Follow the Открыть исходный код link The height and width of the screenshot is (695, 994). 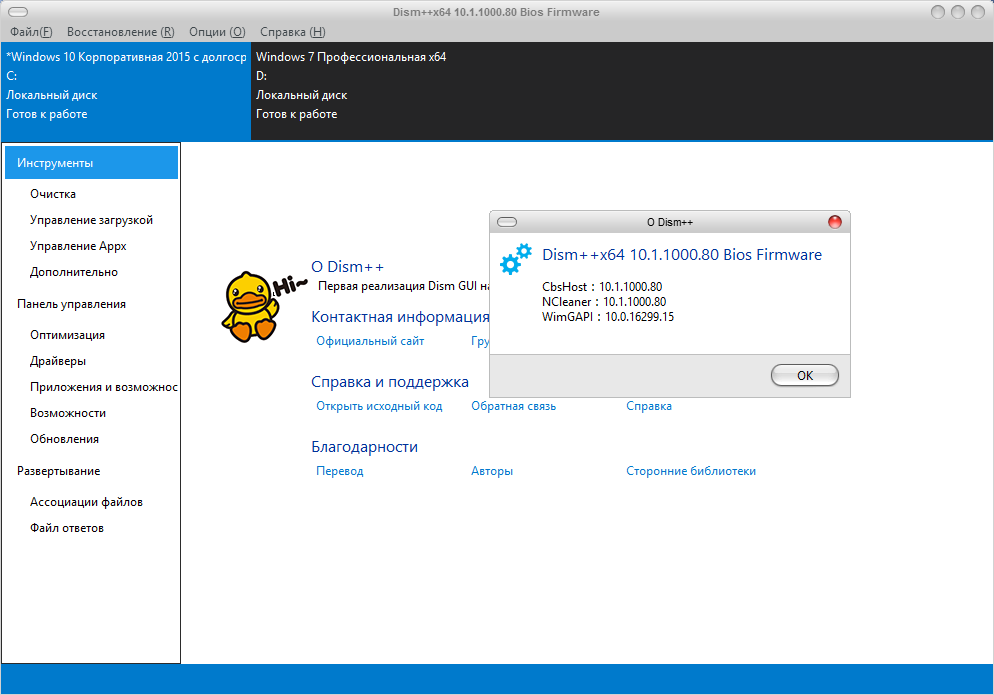[379, 406]
